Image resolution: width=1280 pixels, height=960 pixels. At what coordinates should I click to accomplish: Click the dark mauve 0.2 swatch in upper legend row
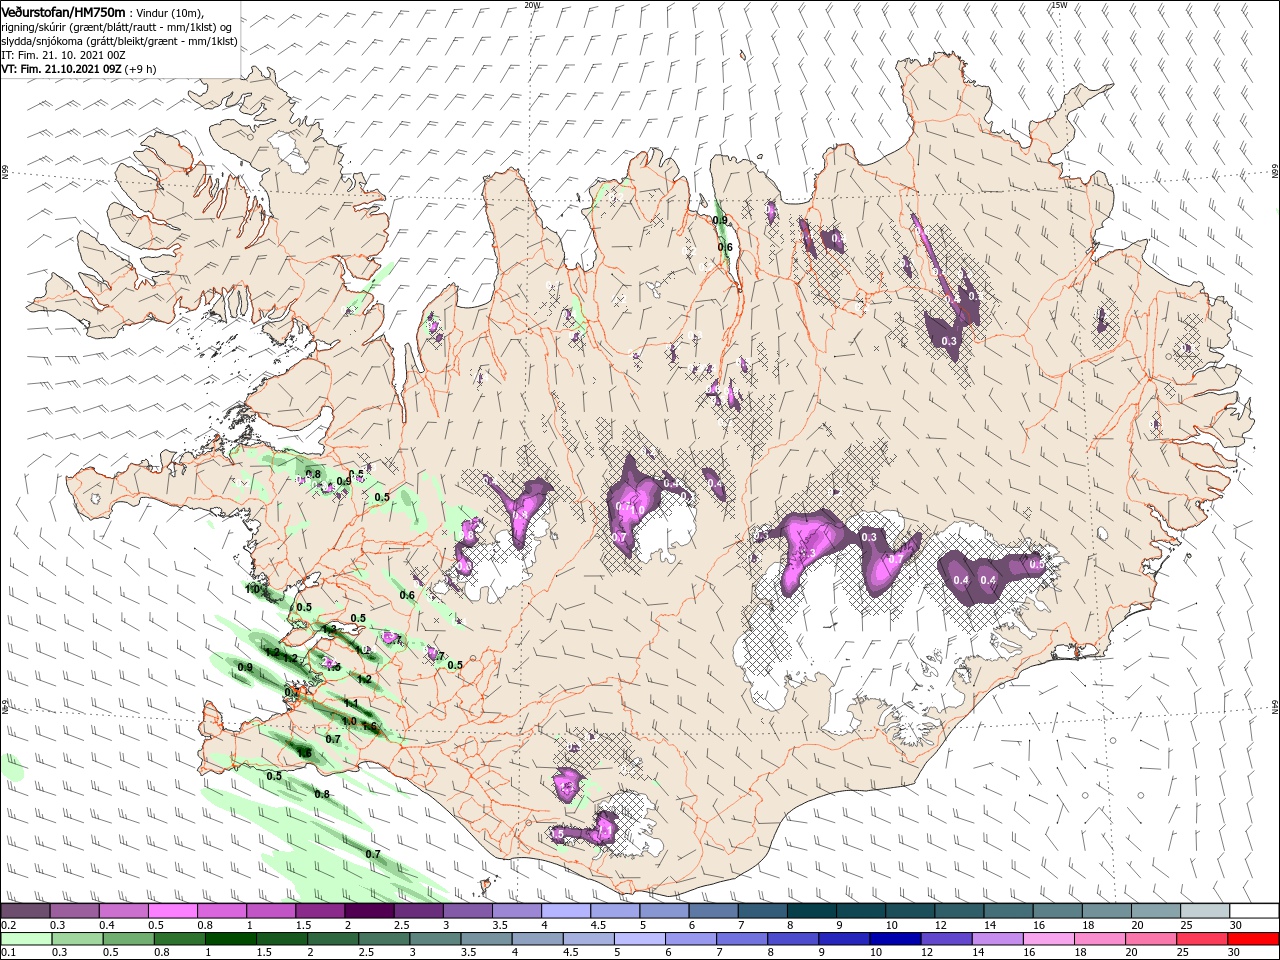click(25, 911)
